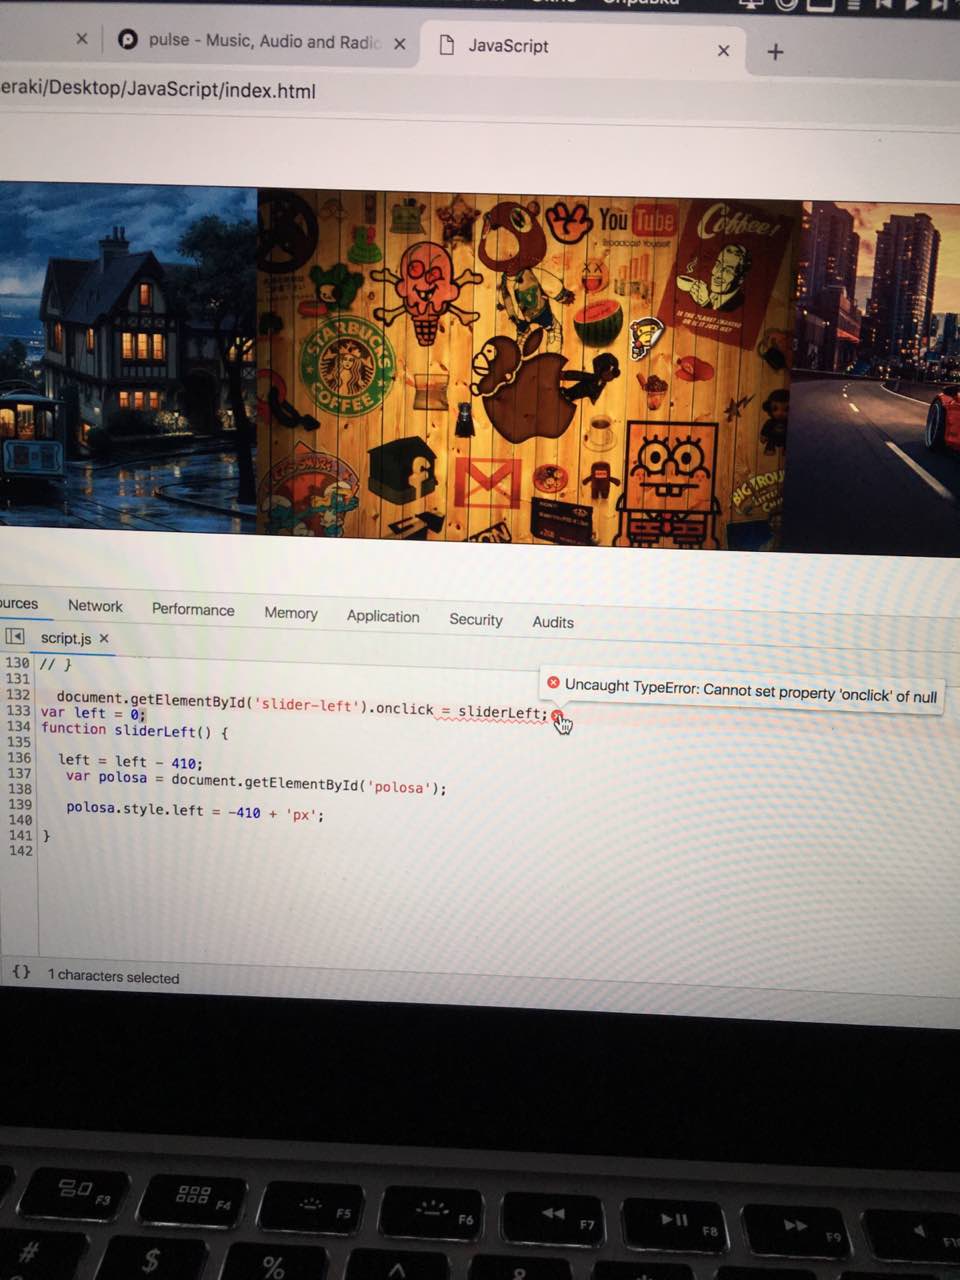960x1280 pixels.
Task: Close the leftmost partially visible tab
Action: pyautogui.click(x=82, y=39)
